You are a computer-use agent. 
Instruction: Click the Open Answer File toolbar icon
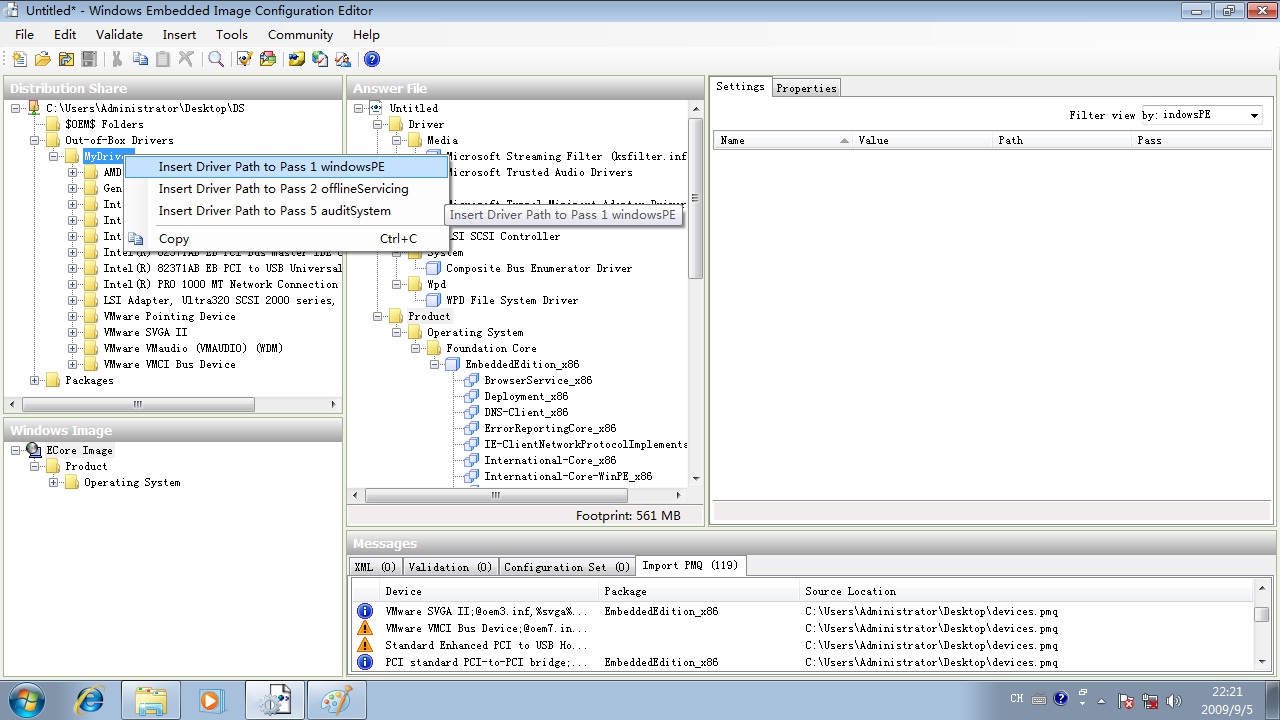coord(42,59)
